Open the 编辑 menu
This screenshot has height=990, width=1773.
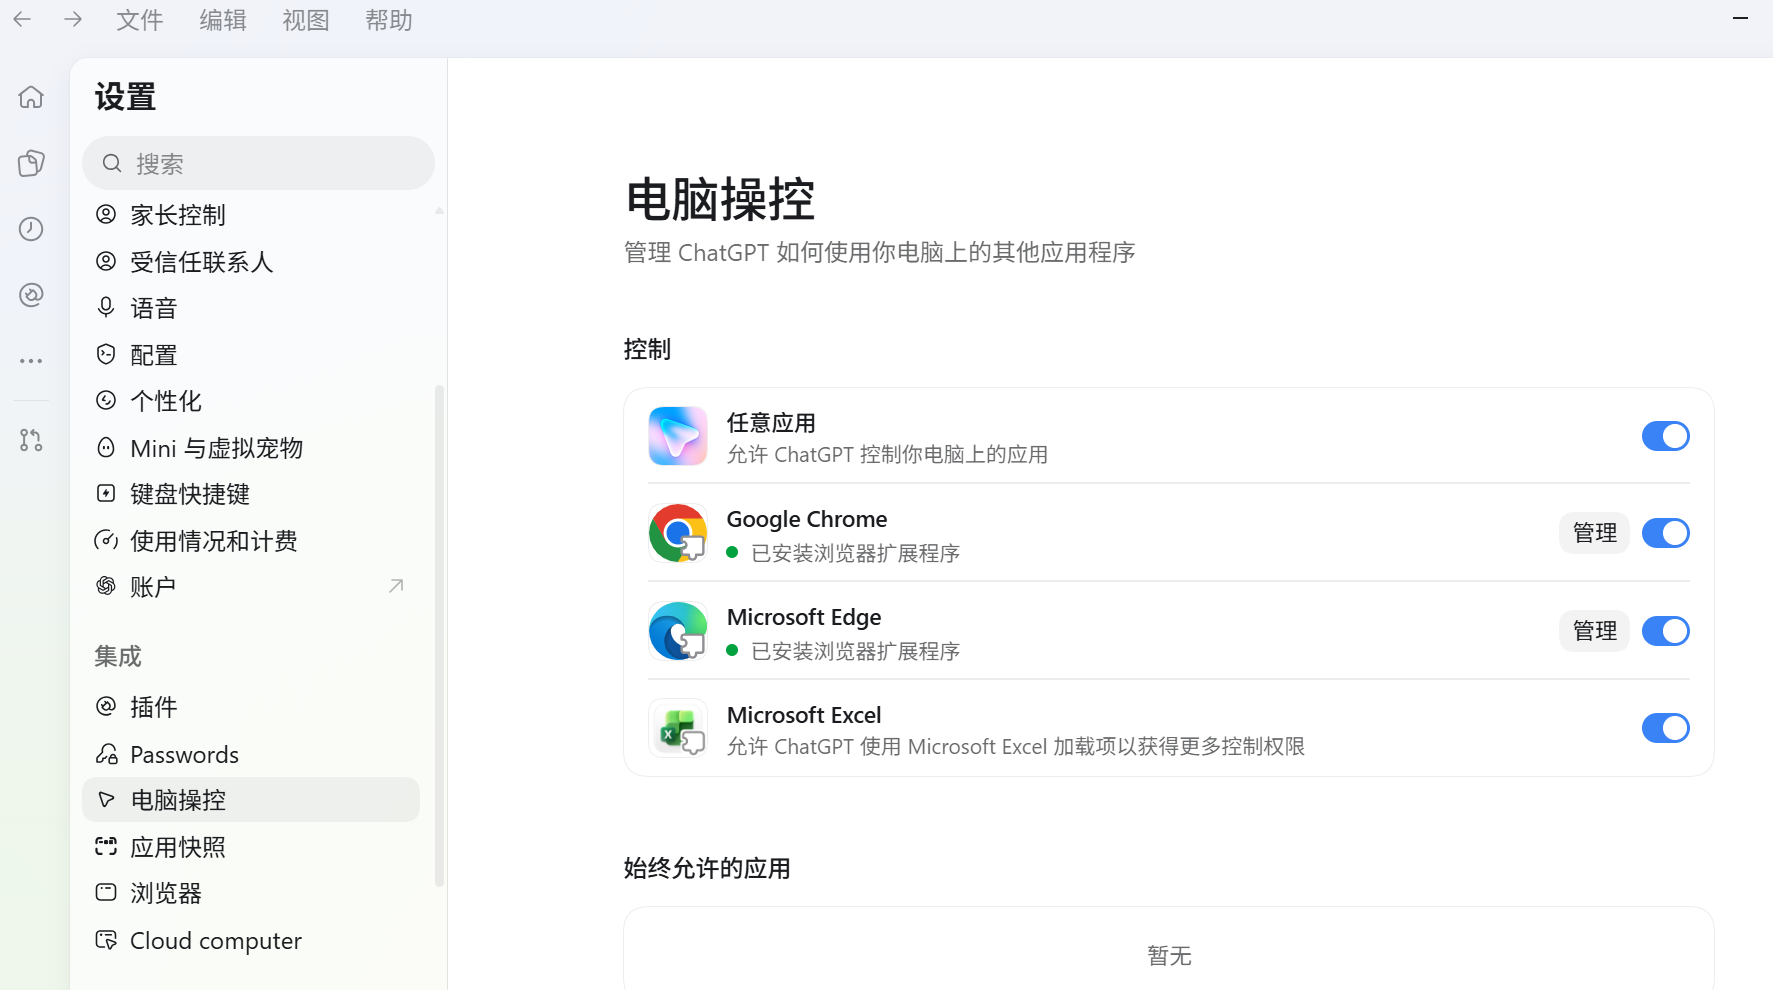click(222, 20)
